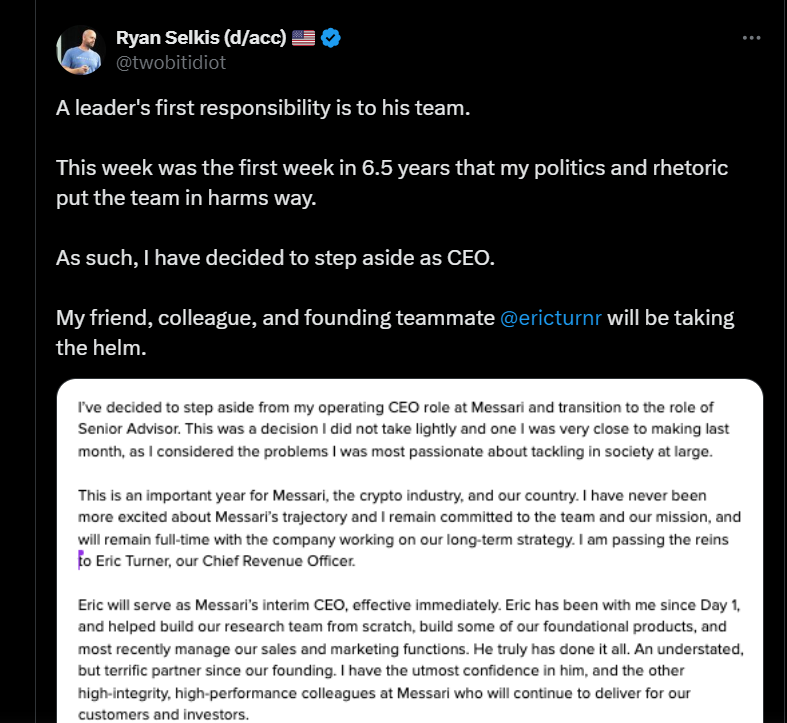This screenshot has height=723, width=787.
Task: Open the three-dot more options menu
Action: point(751,38)
